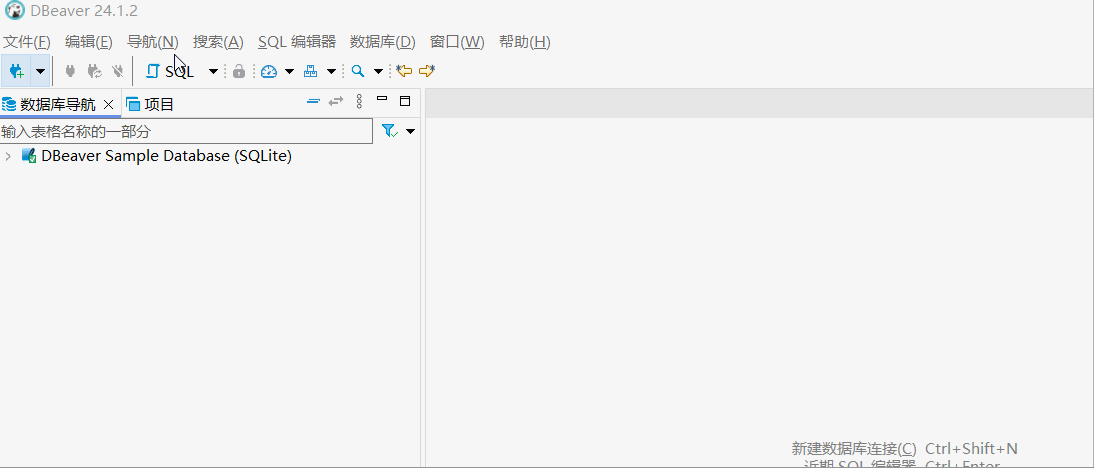The width and height of the screenshot is (1094, 468).
Task: Open the search dropdown arrow
Action: 378,71
